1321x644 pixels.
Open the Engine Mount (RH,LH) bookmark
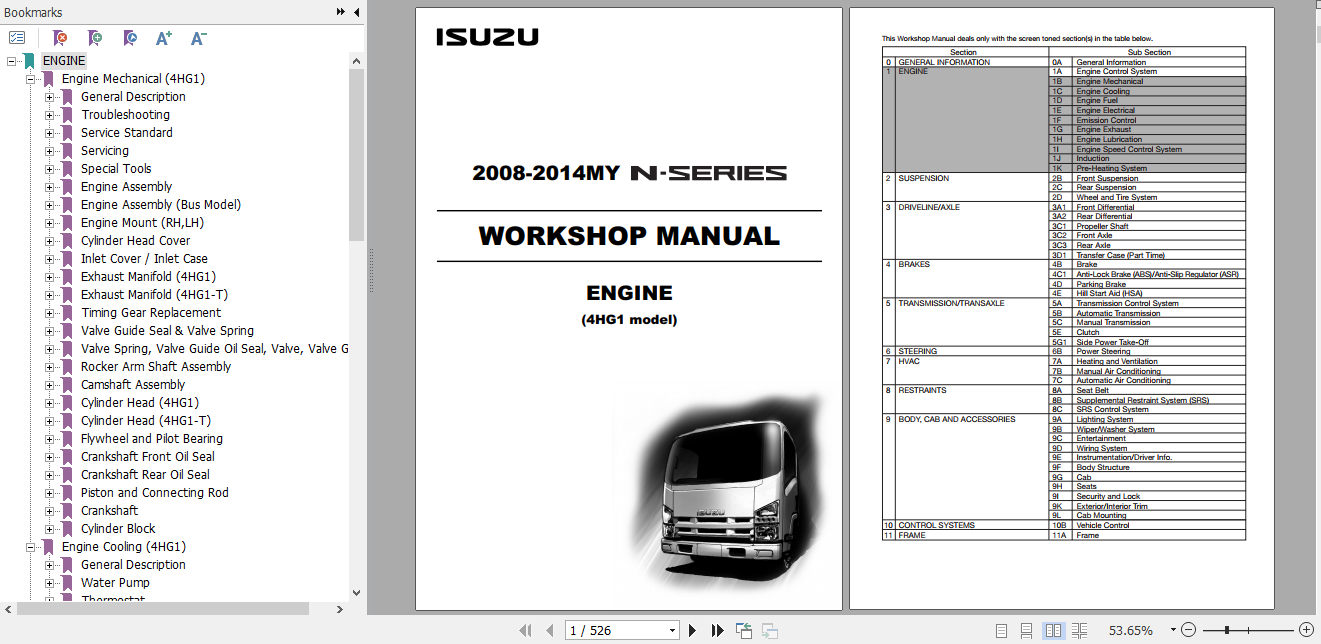point(142,223)
